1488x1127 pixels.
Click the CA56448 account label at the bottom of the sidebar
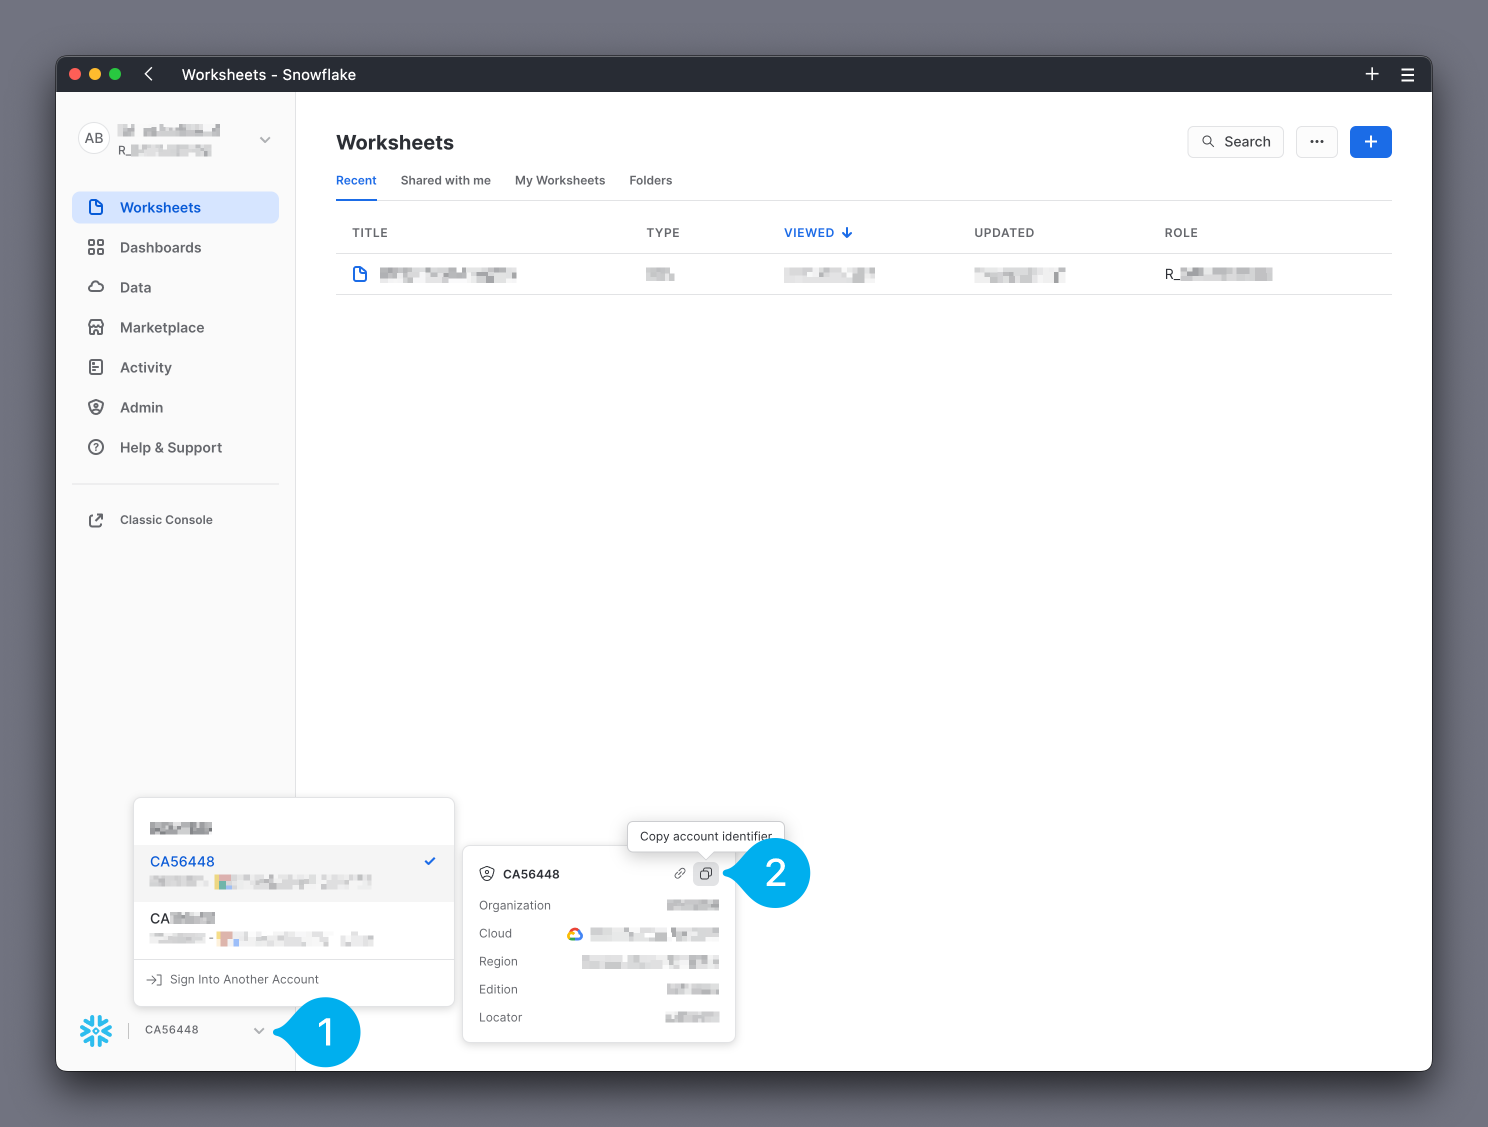coord(172,1030)
